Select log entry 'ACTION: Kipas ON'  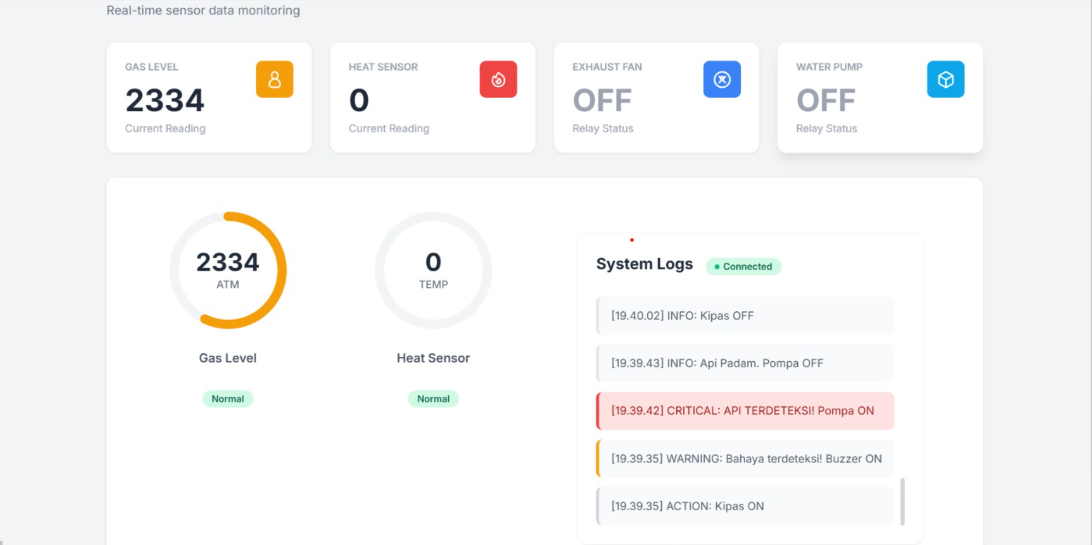tap(745, 506)
